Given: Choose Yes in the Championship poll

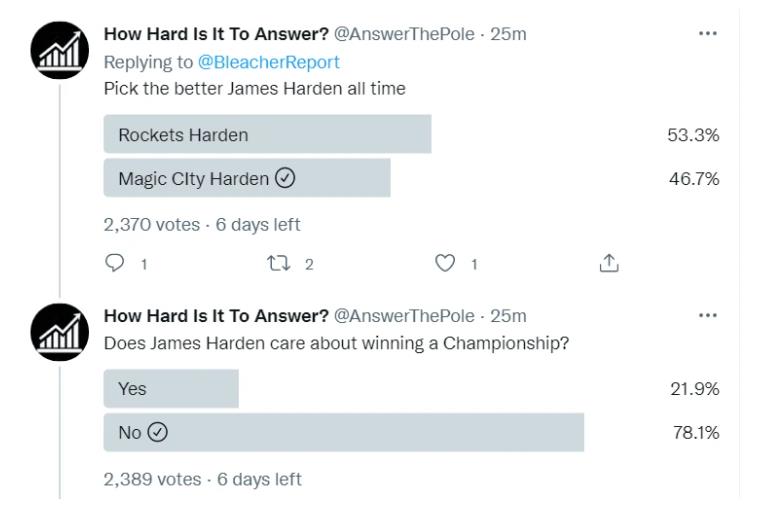Looking at the screenshot, I should pos(171,389).
